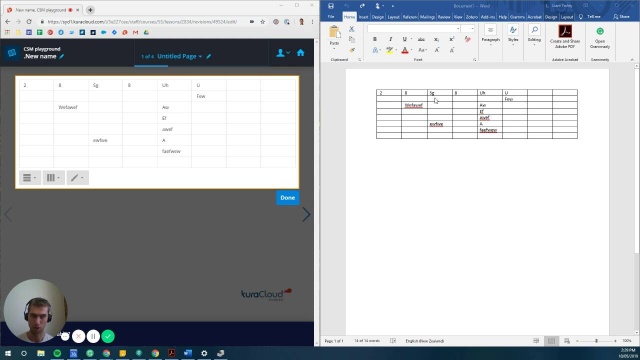Expand the Untitled Page dropdown
Image resolution: width=640 pixels, height=360 pixels.
coord(180,56)
